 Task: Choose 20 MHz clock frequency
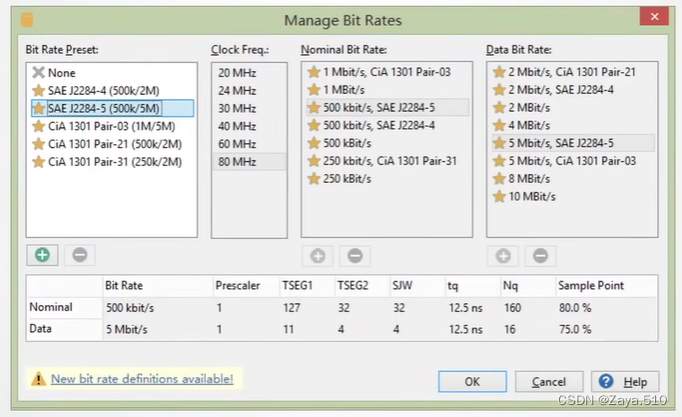coord(249,73)
